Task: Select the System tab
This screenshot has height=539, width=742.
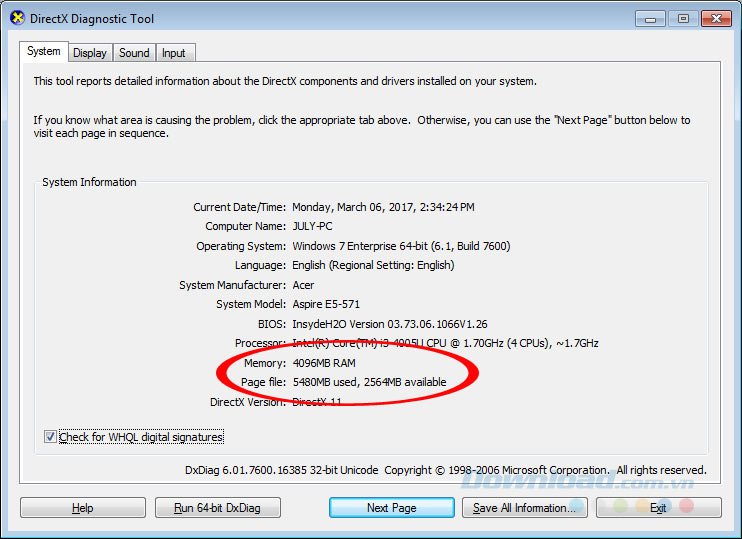Action: coord(44,51)
